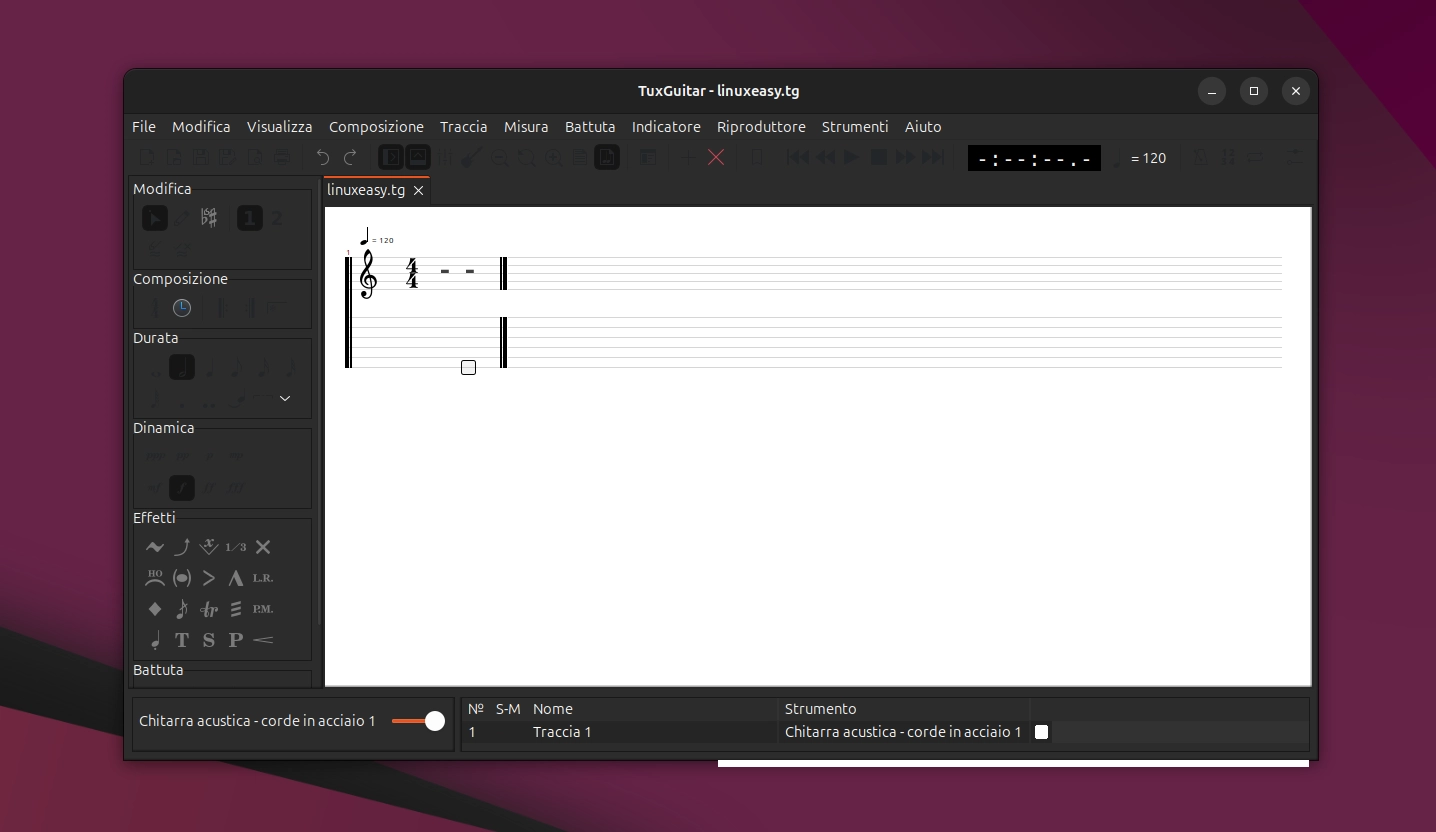Open the time signature clock icon
The width and height of the screenshot is (1436, 832).
[182, 308]
